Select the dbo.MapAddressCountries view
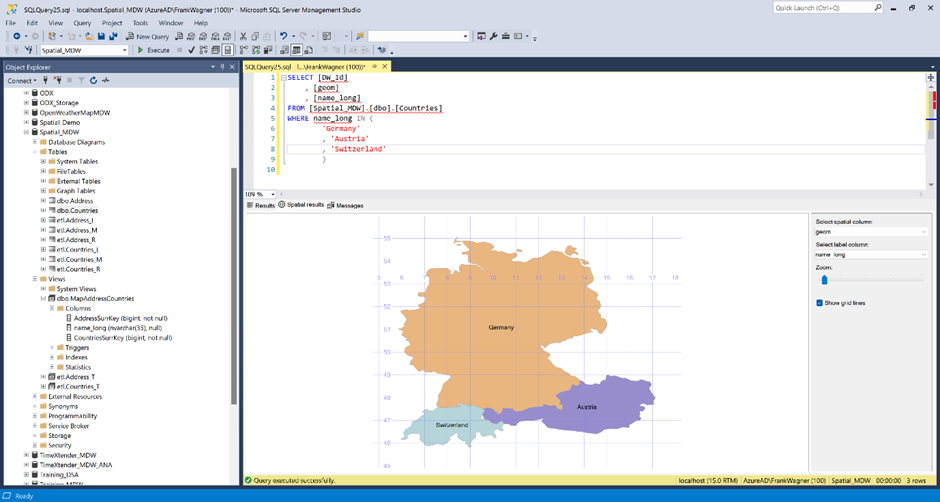 pyautogui.click(x=95, y=298)
